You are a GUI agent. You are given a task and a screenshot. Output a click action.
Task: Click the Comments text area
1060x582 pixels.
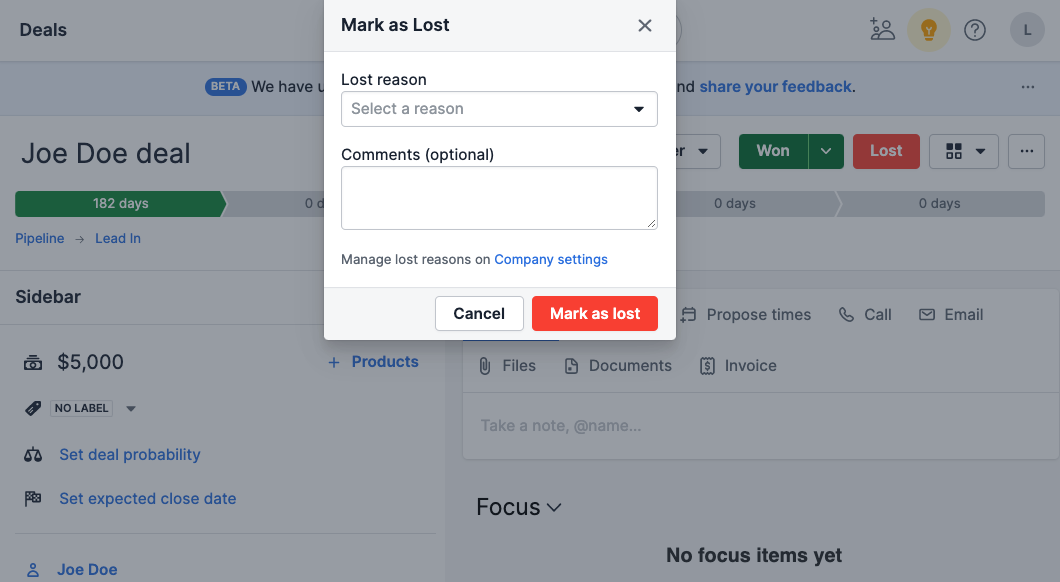499,198
